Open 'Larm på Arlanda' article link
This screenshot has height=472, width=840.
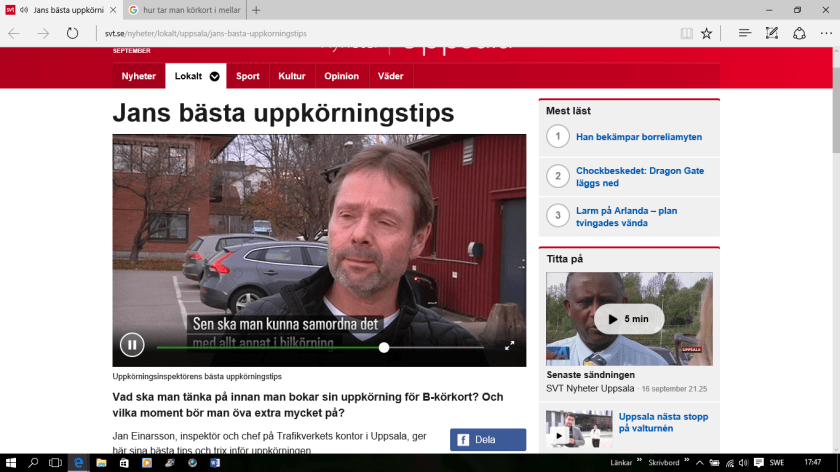coord(626,216)
